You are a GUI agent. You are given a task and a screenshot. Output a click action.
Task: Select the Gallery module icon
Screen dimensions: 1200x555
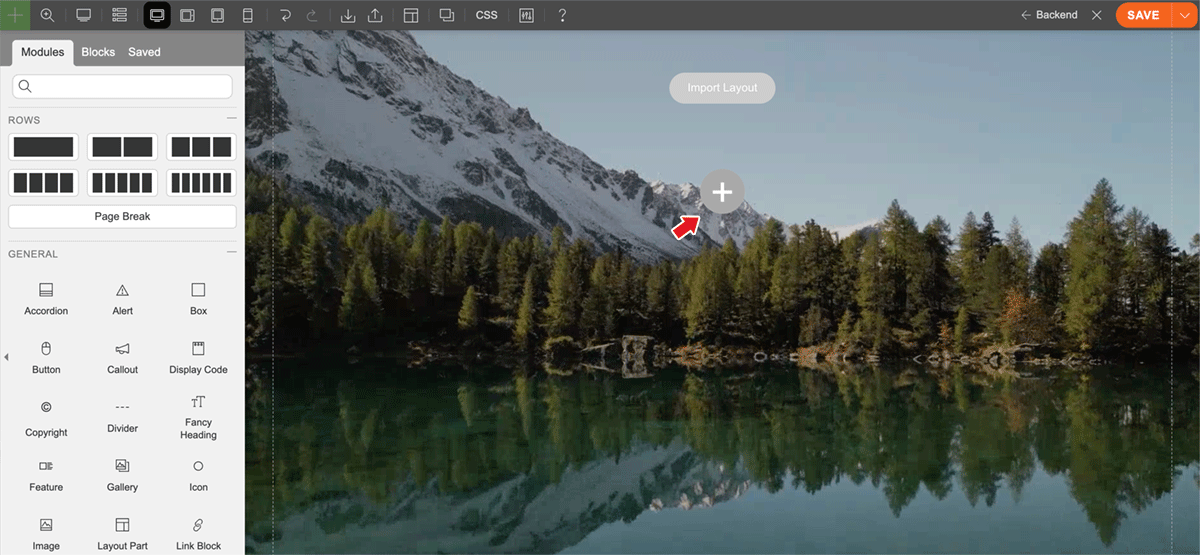pyautogui.click(x=122, y=474)
